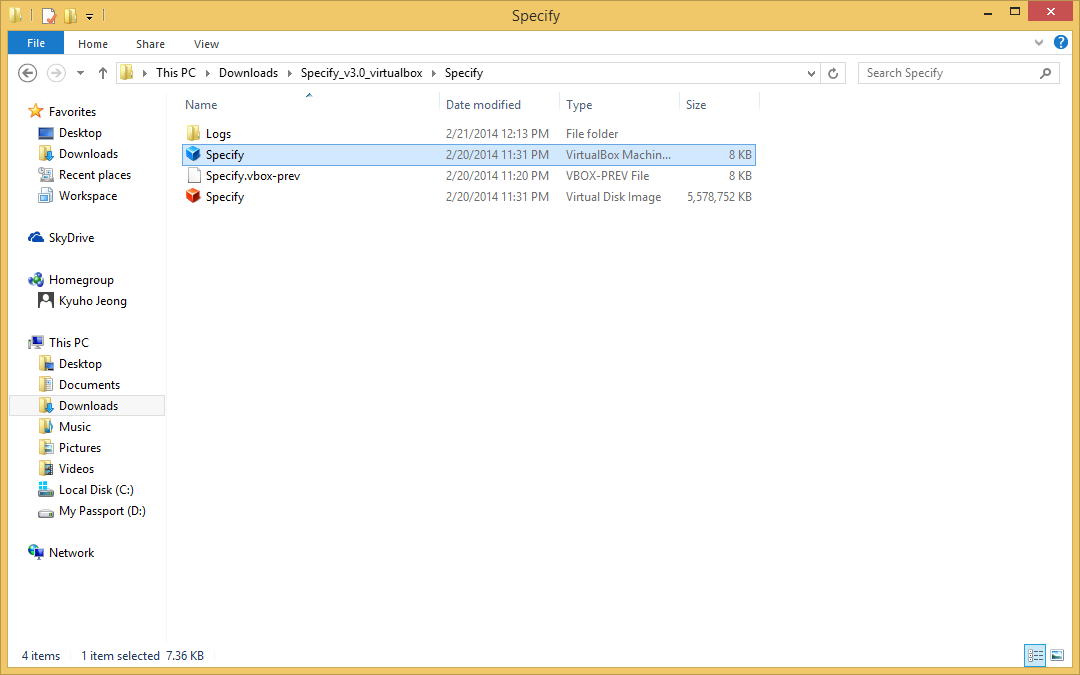1080x675 pixels.
Task: Sort by the Date modified column header
Action: [x=483, y=105]
